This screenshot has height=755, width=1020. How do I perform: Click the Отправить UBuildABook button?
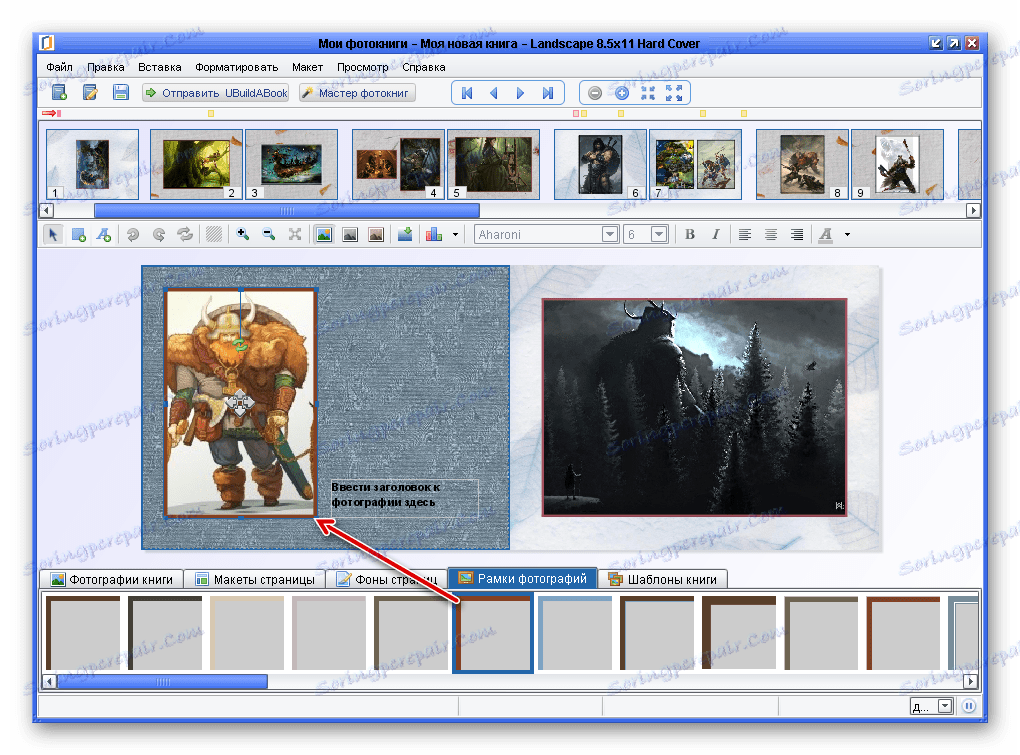(x=216, y=93)
